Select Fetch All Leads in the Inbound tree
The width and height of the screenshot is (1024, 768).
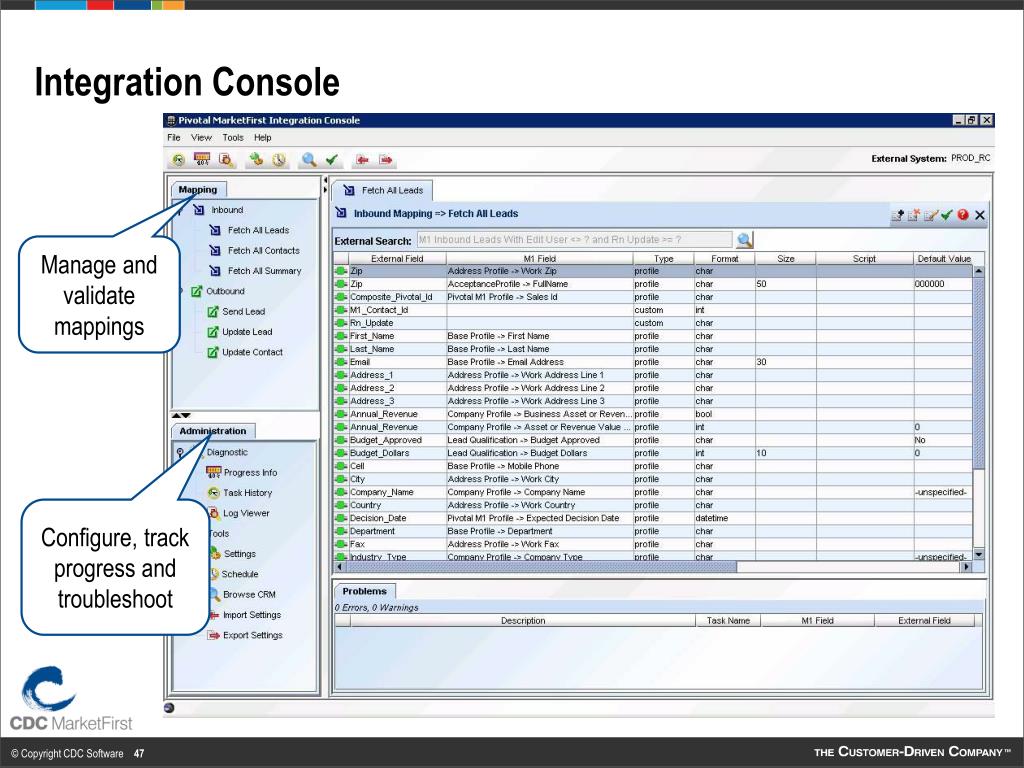tap(259, 231)
